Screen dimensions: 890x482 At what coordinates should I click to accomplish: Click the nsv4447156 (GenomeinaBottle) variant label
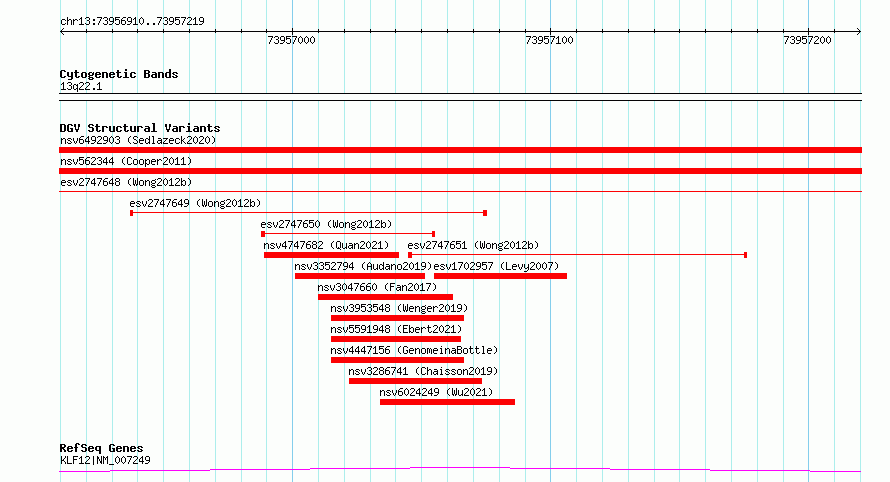[414, 350]
